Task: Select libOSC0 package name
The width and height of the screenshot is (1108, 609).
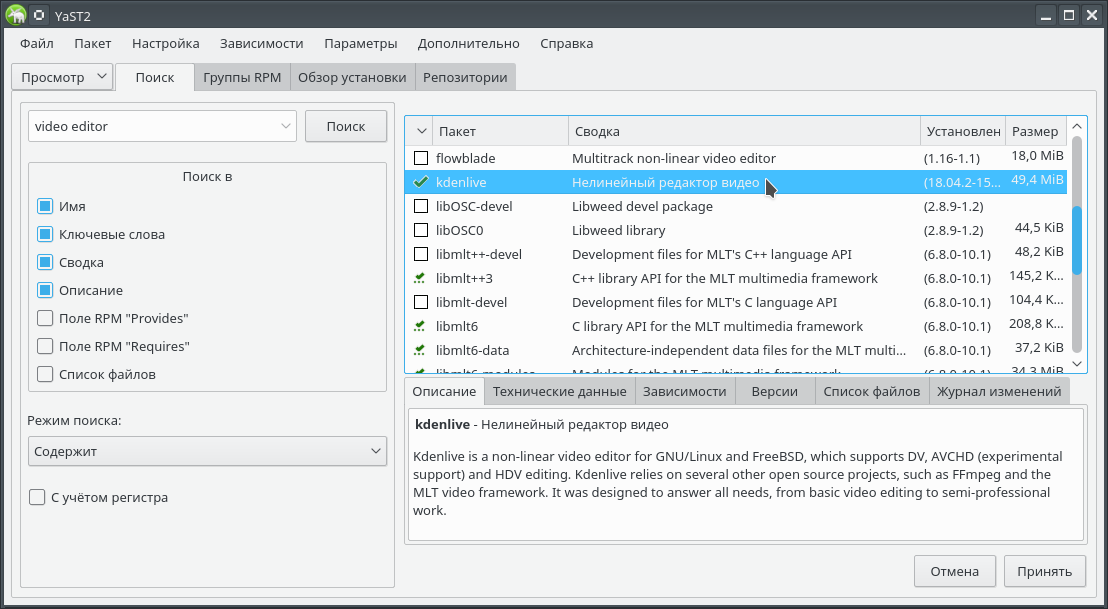Action: tap(459, 230)
